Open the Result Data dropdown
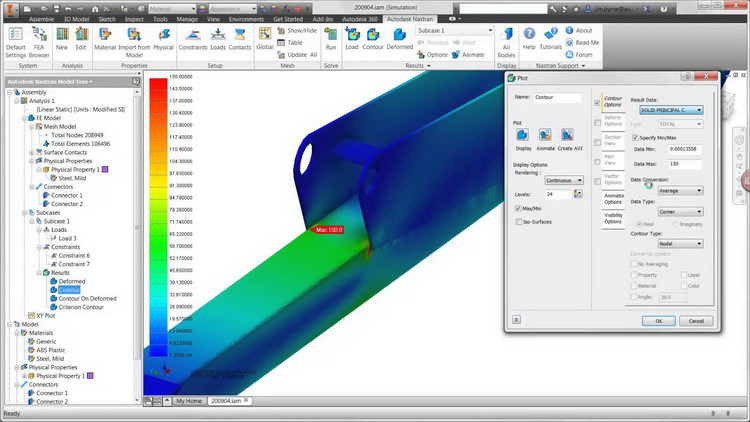The width and height of the screenshot is (750, 422). tap(671, 110)
